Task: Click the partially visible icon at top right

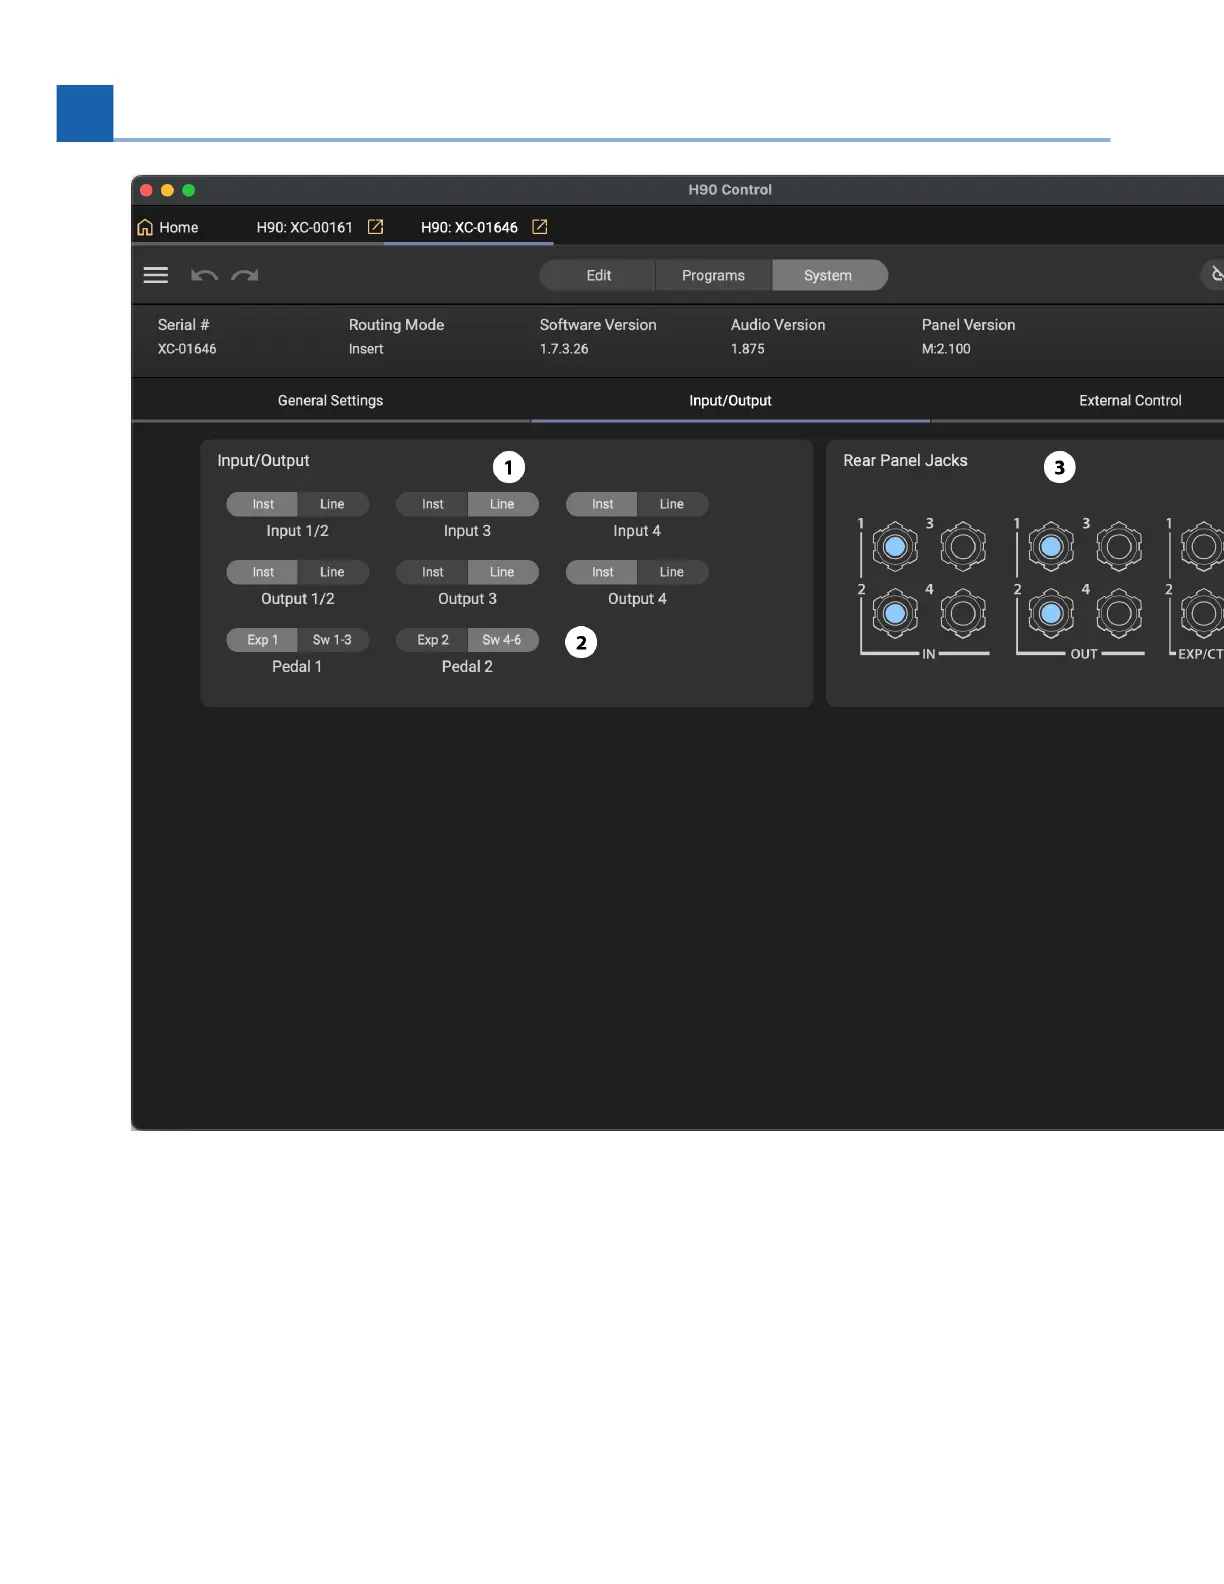Action: click(1213, 275)
